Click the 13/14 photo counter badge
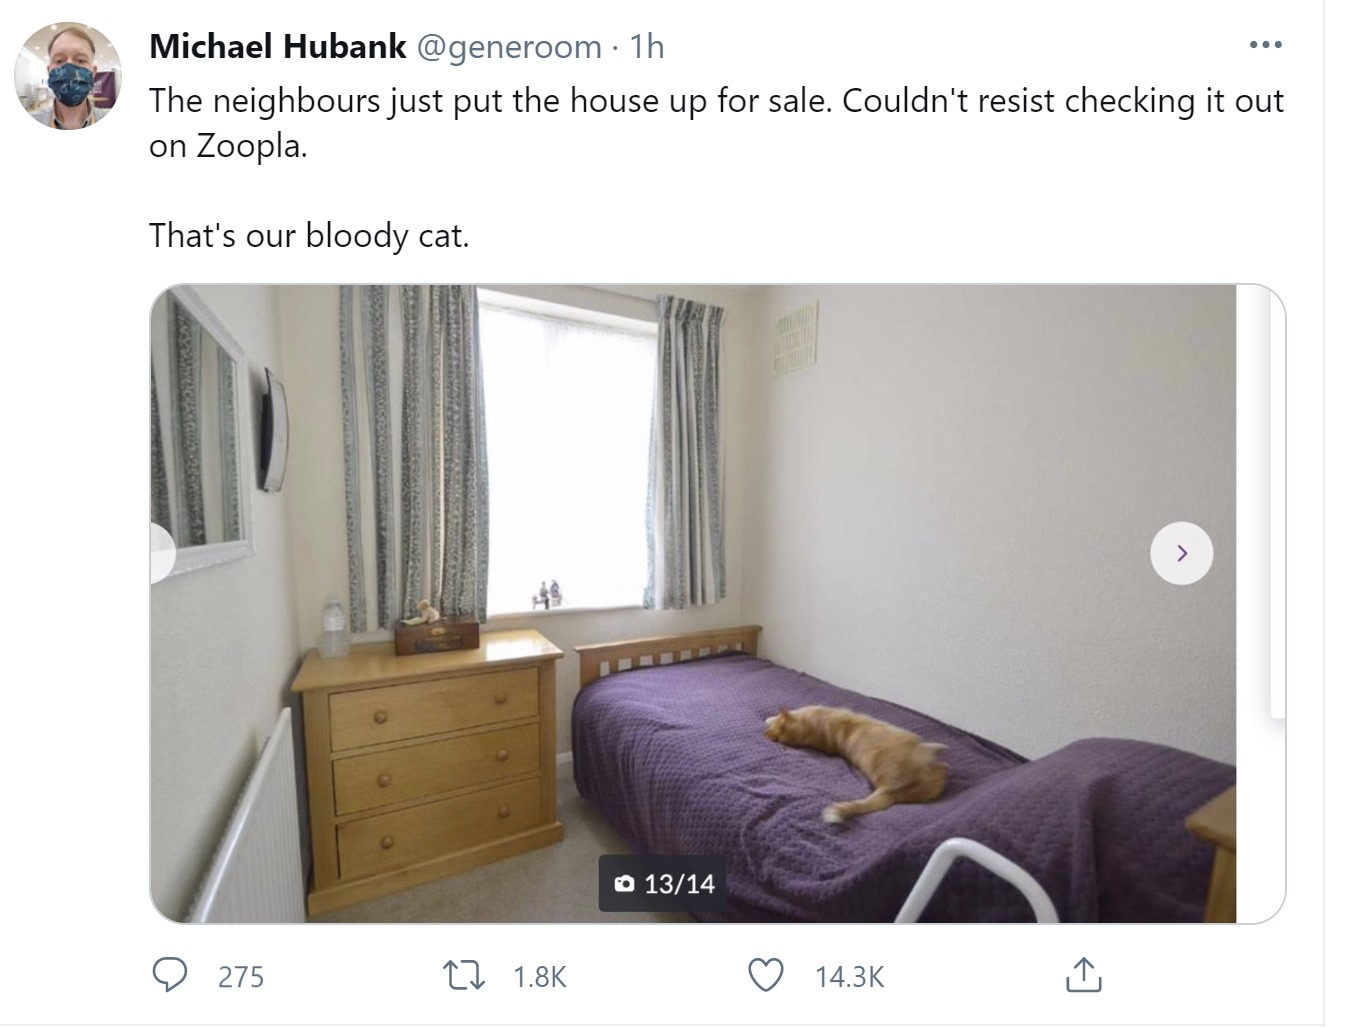 point(664,883)
